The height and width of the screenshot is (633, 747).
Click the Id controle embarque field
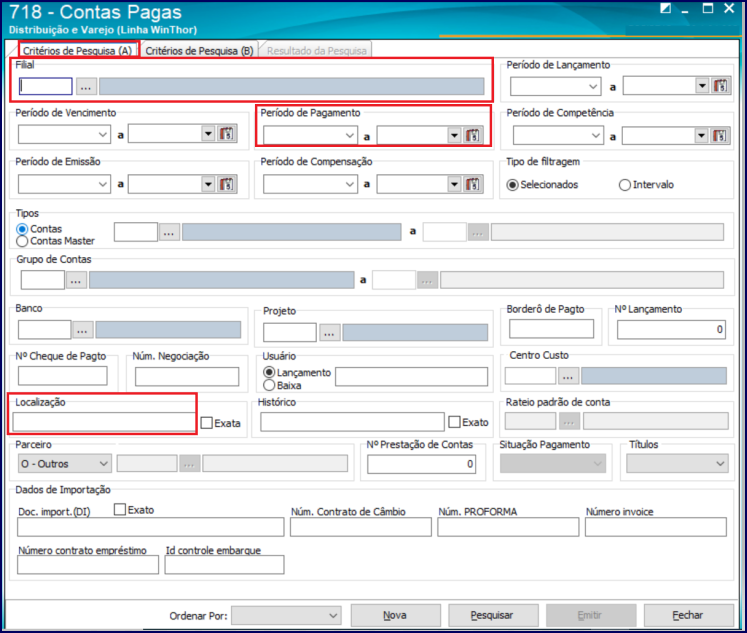tap(224, 565)
